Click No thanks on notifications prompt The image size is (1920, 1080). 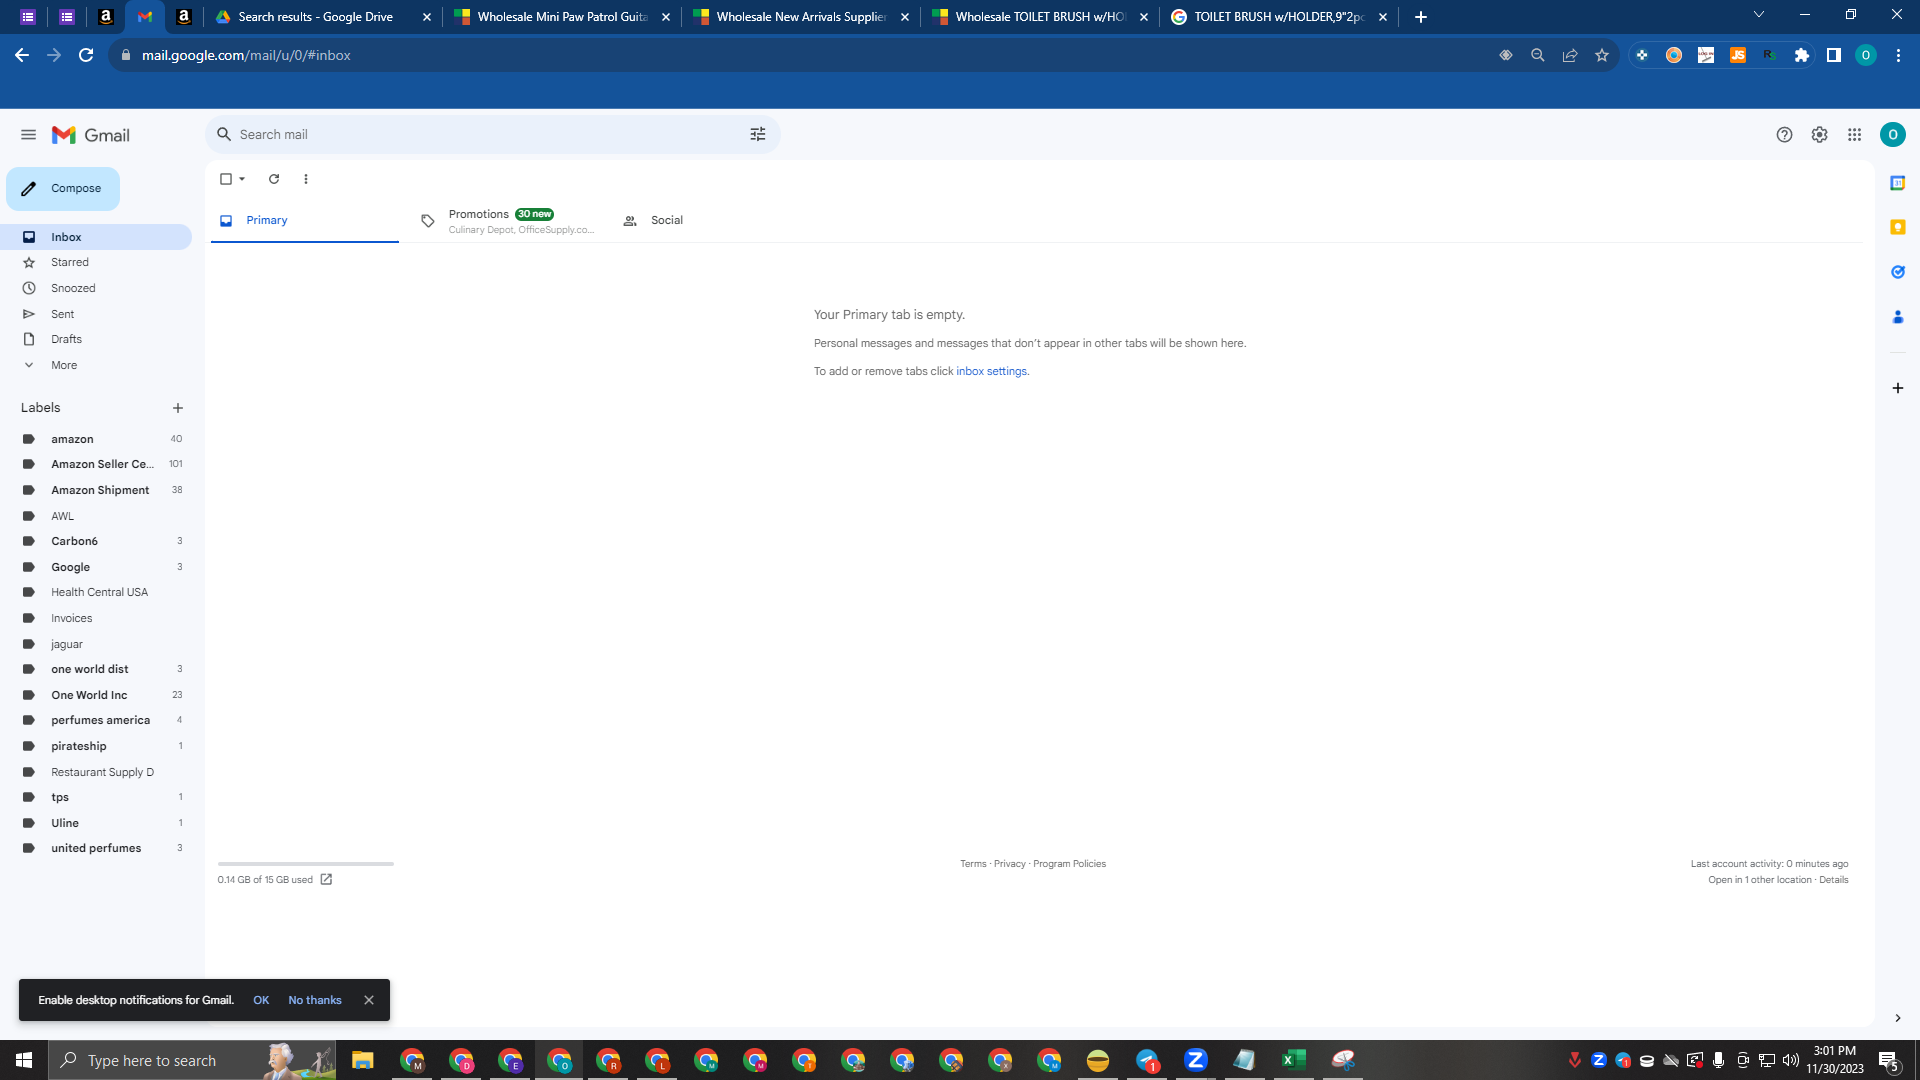coord(315,1000)
